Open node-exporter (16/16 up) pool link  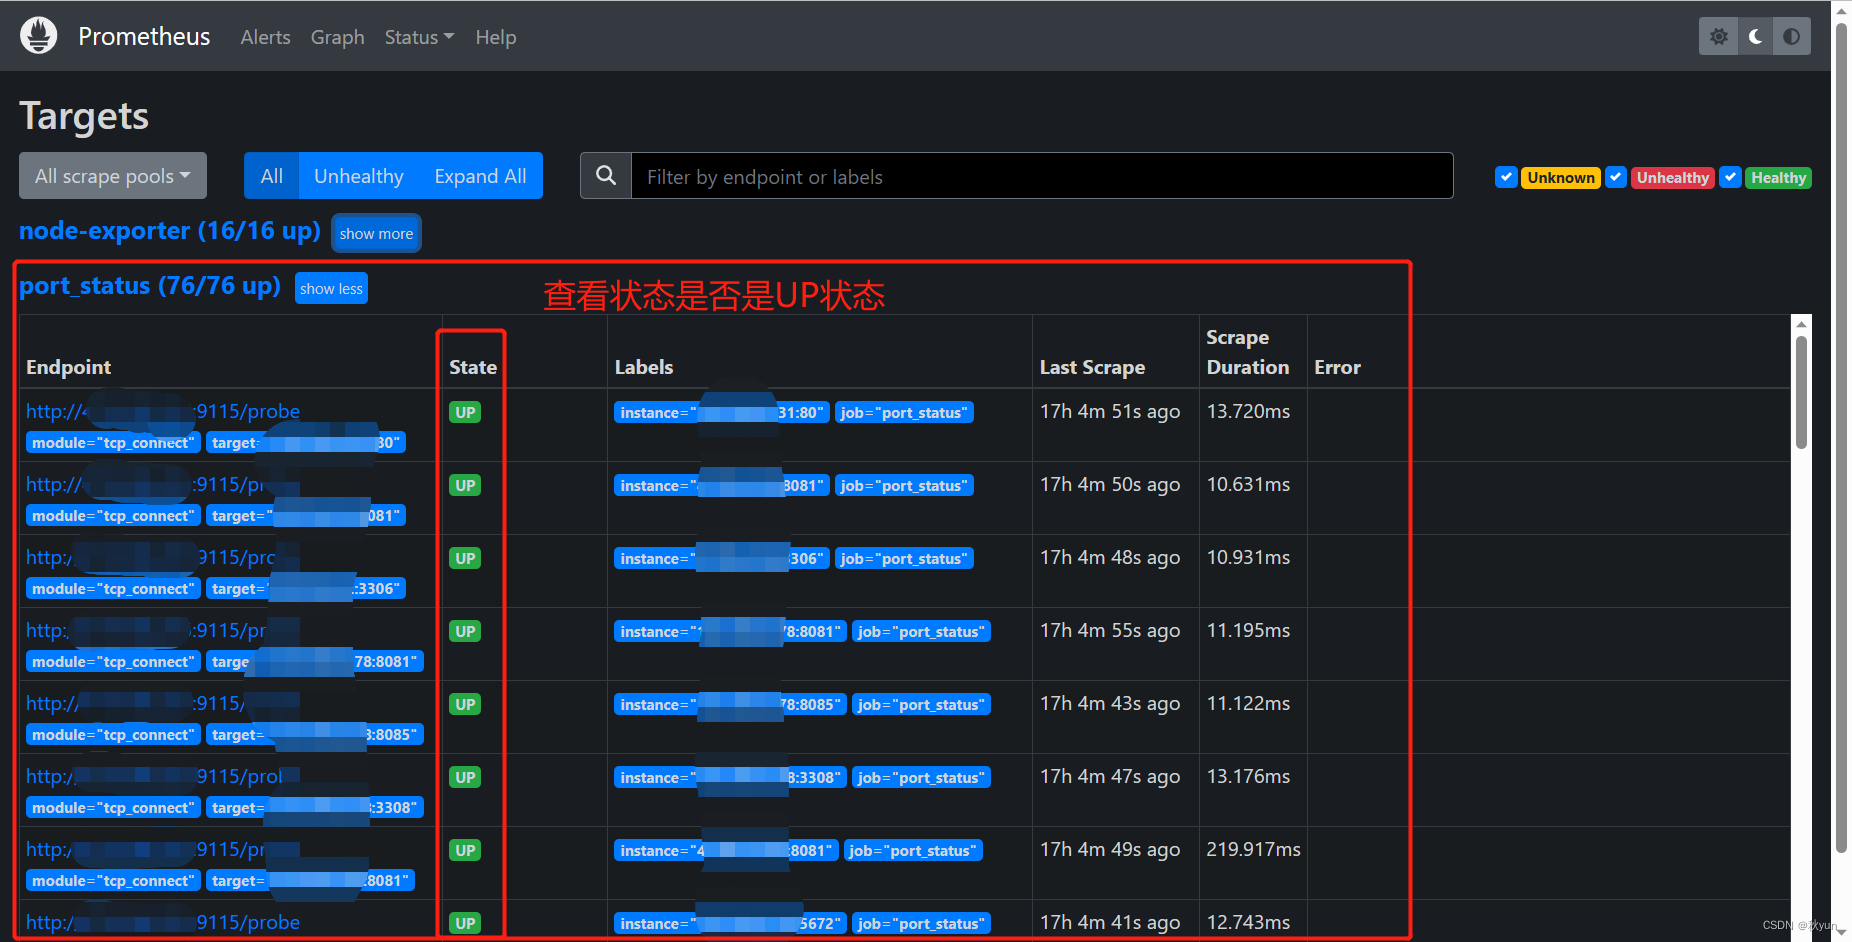click(170, 231)
